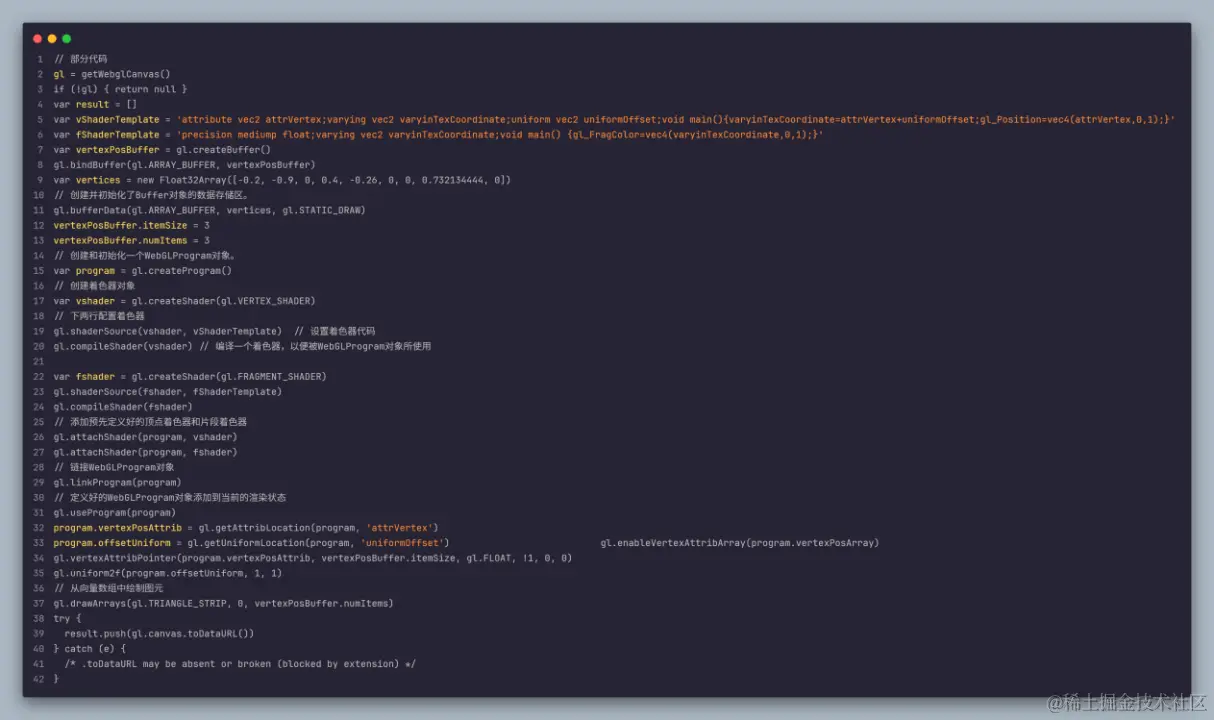Image resolution: width=1214 pixels, height=720 pixels.
Task: Click the 'gl.drawArrays(gl.TRIANGLE_STRIP' line
Action: [x=224, y=603]
